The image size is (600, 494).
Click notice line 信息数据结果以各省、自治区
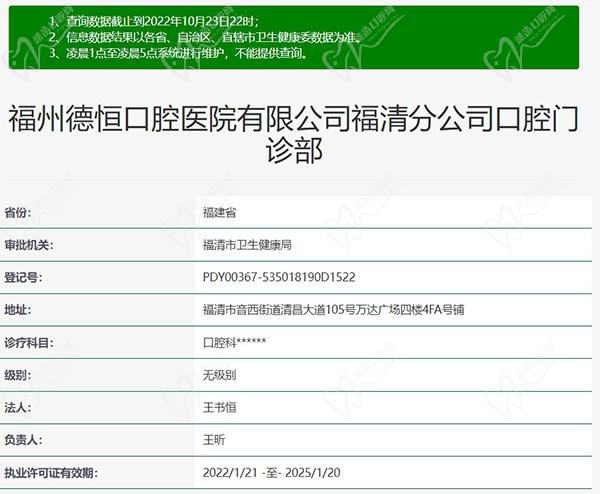click(x=205, y=37)
